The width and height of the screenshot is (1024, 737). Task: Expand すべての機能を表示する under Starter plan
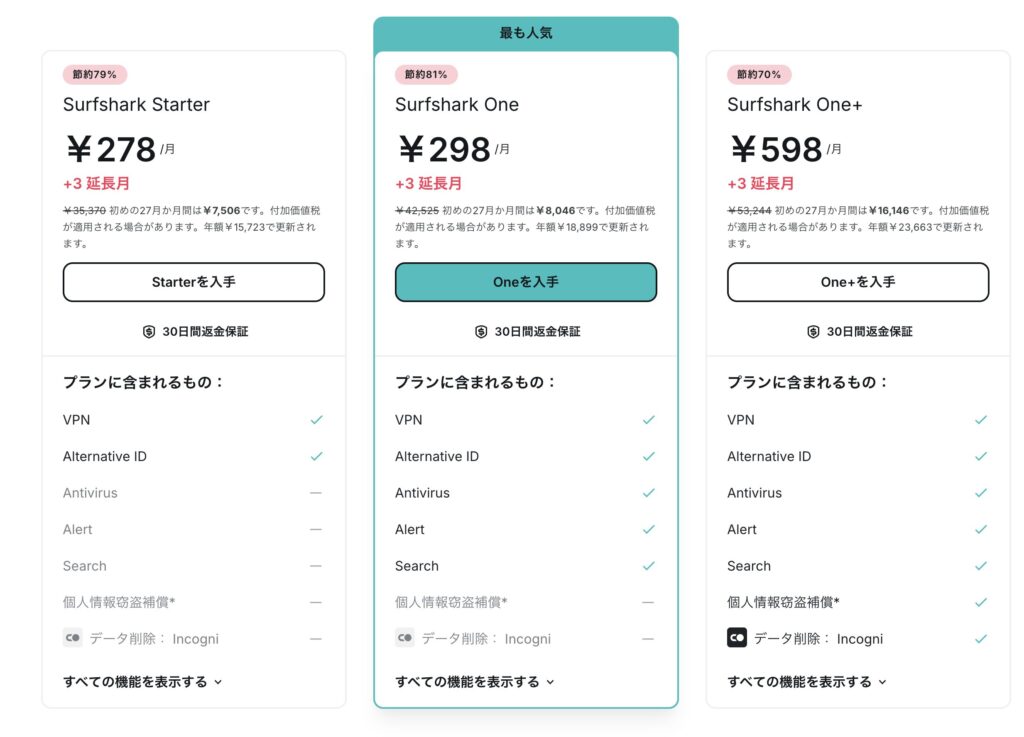coord(139,681)
